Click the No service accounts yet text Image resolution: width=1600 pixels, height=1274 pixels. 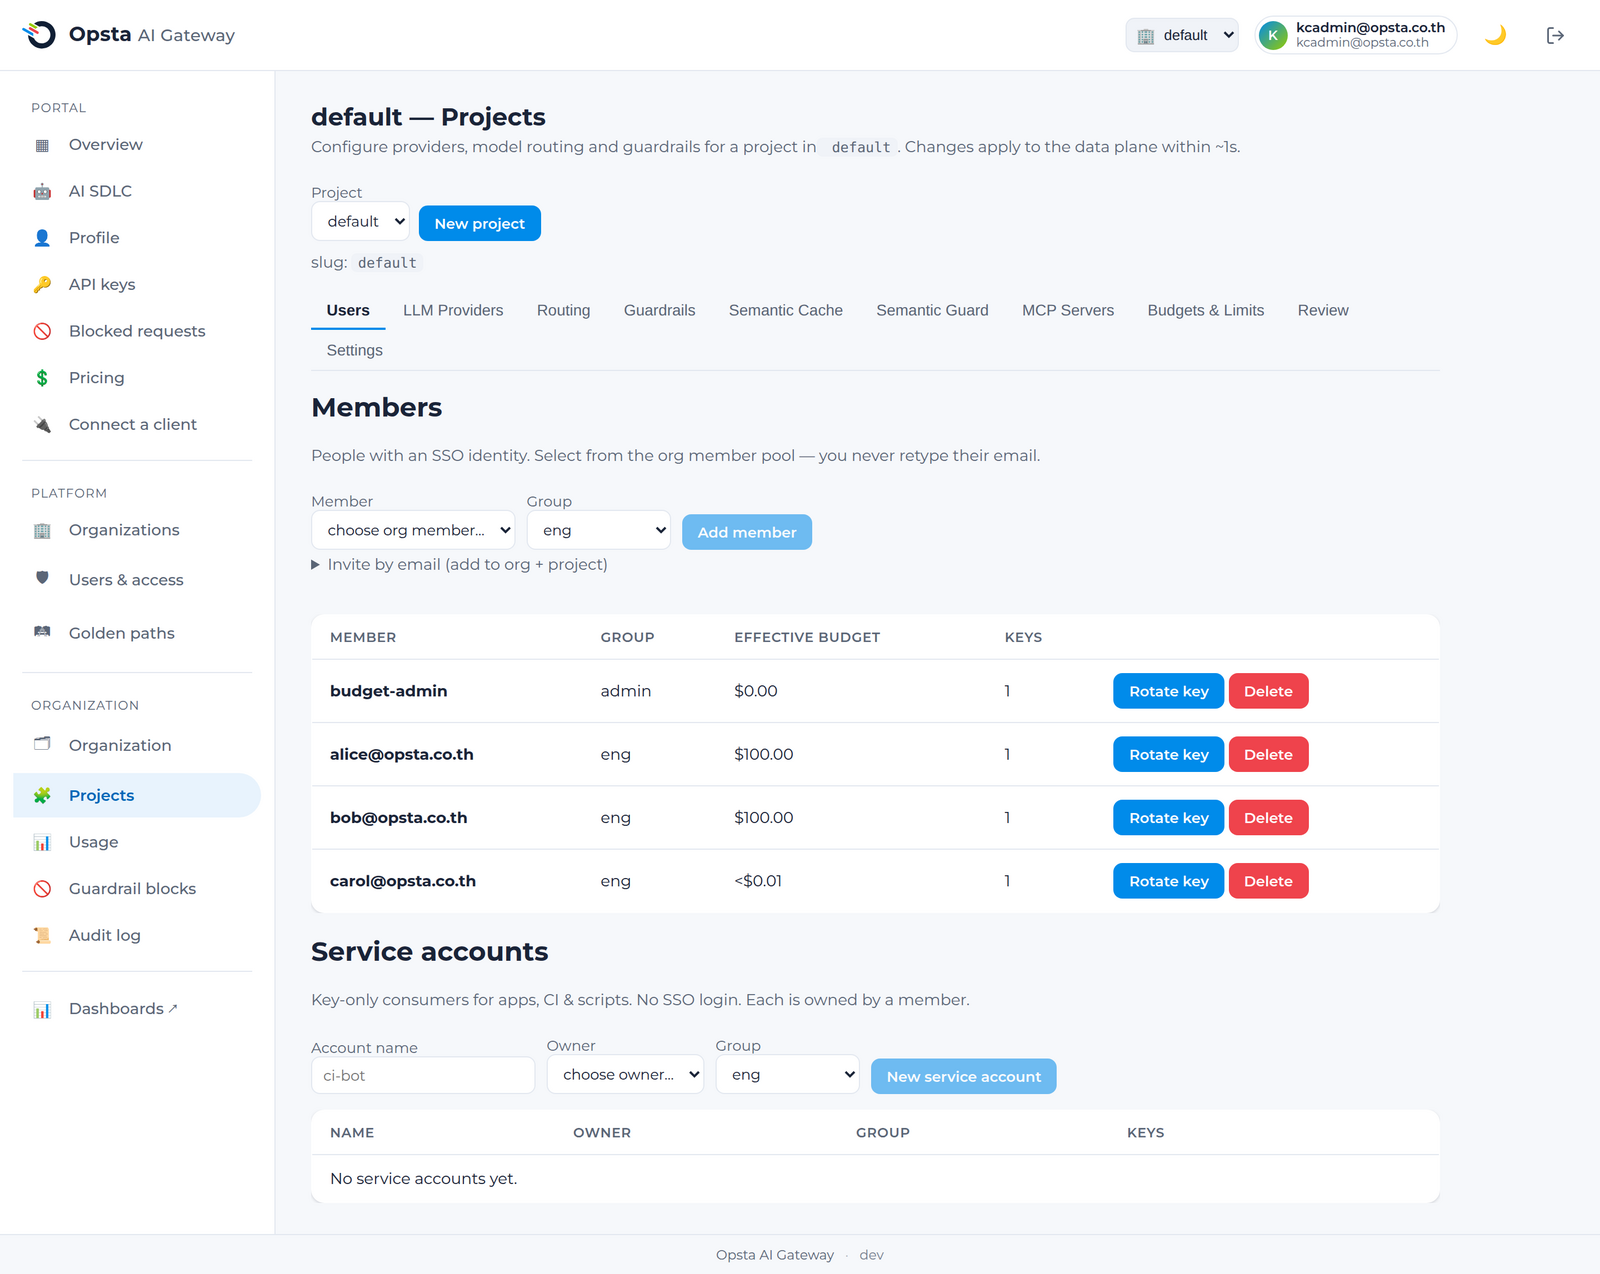tap(424, 1179)
